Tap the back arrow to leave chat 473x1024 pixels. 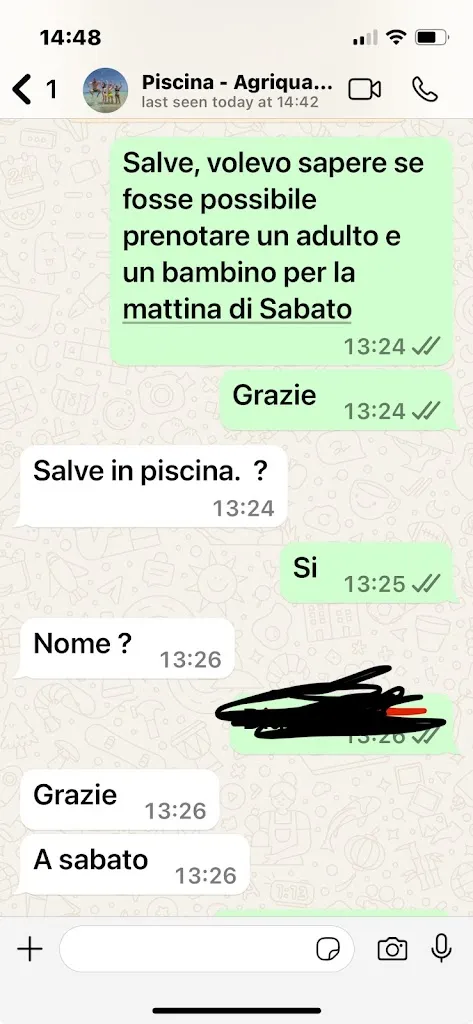tap(22, 89)
